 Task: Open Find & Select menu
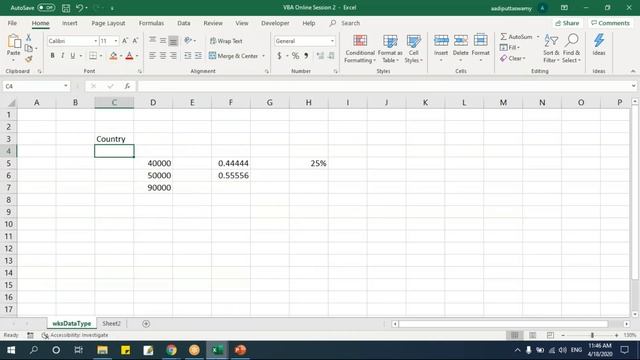tap(571, 49)
